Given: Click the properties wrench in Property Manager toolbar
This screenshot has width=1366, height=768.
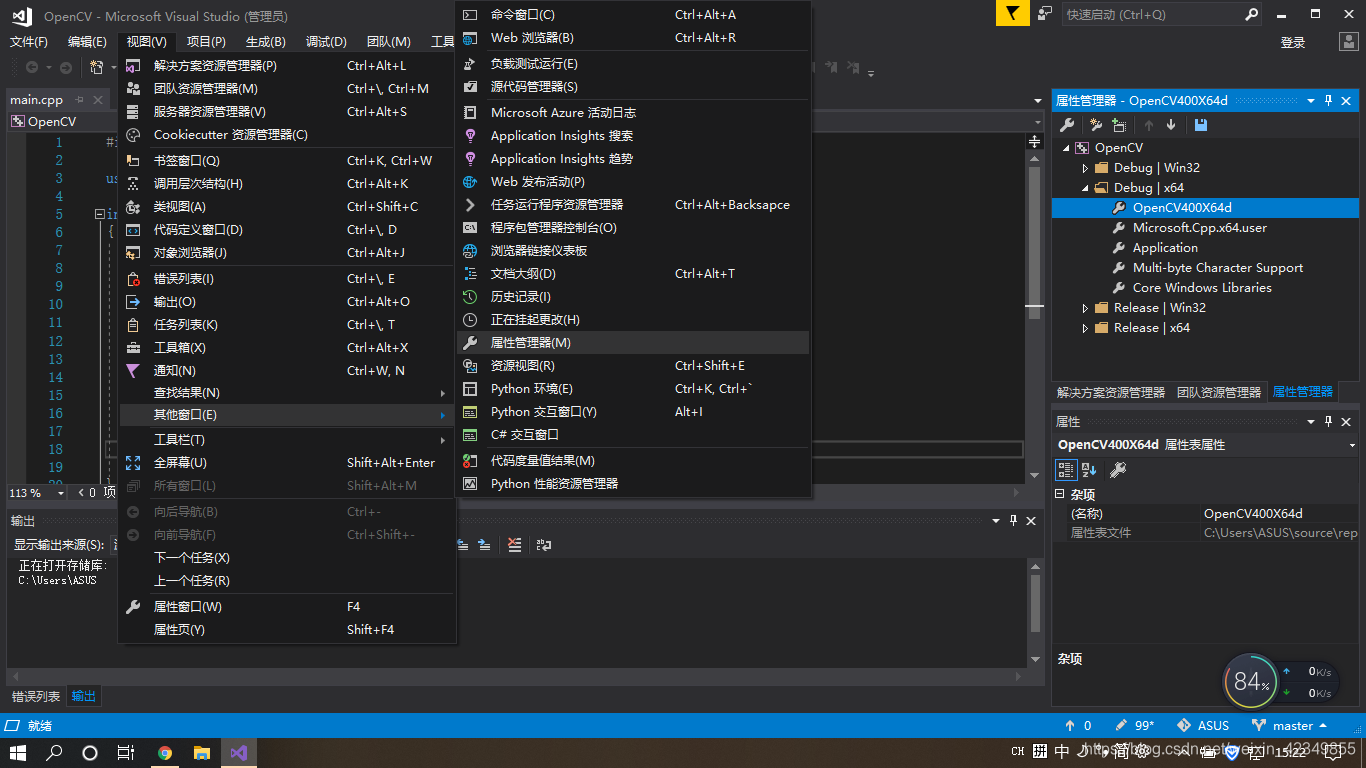Looking at the screenshot, I should [x=1067, y=125].
